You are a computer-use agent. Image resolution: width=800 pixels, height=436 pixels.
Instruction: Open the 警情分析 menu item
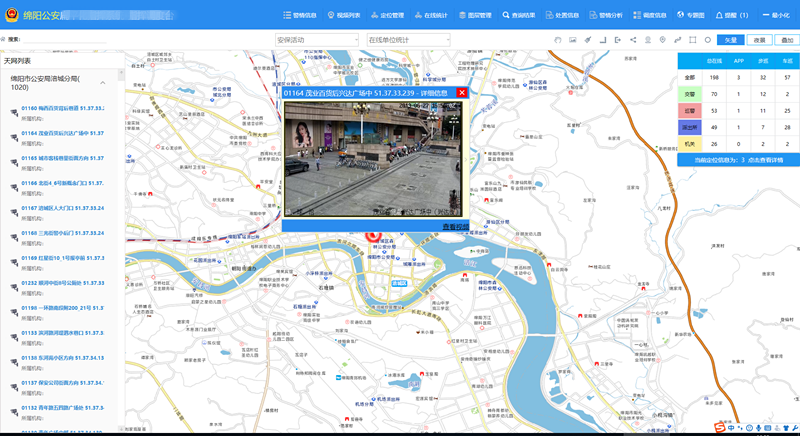(609, 15)
